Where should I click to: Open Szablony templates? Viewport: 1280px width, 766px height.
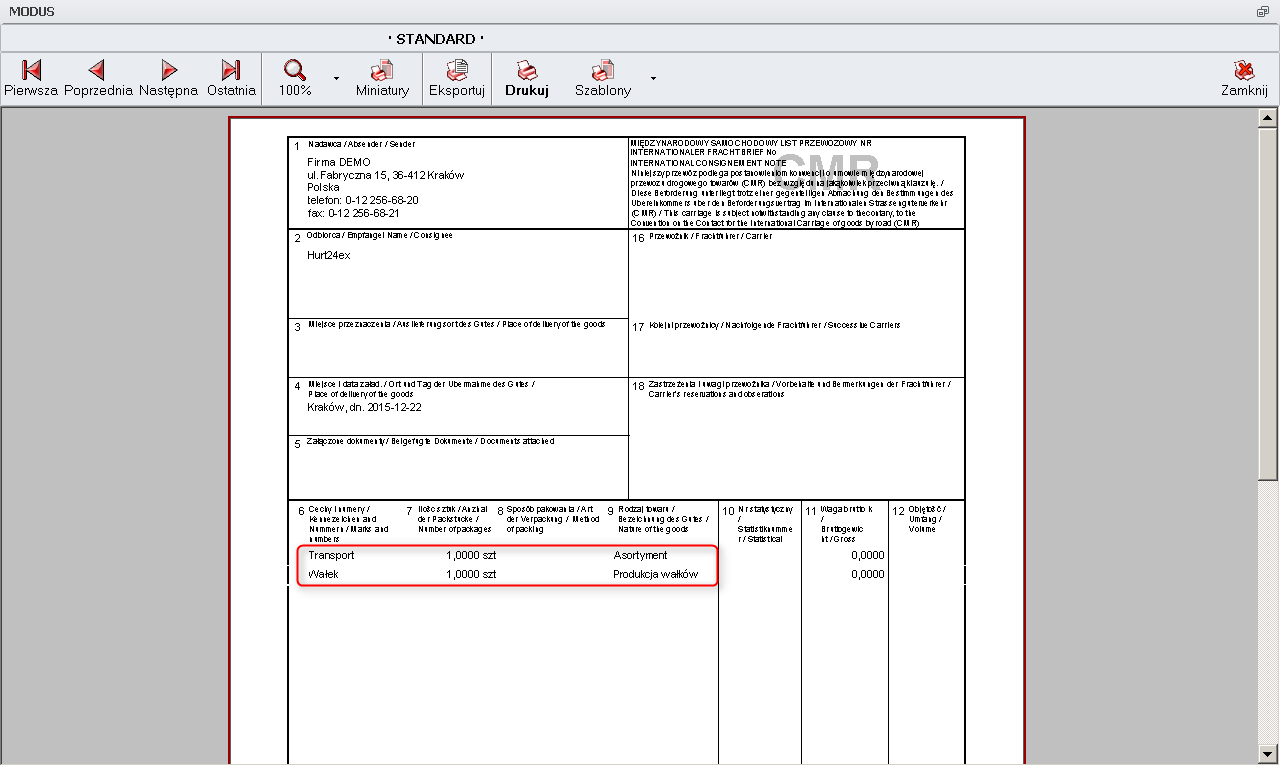click(x=602, y=78)
